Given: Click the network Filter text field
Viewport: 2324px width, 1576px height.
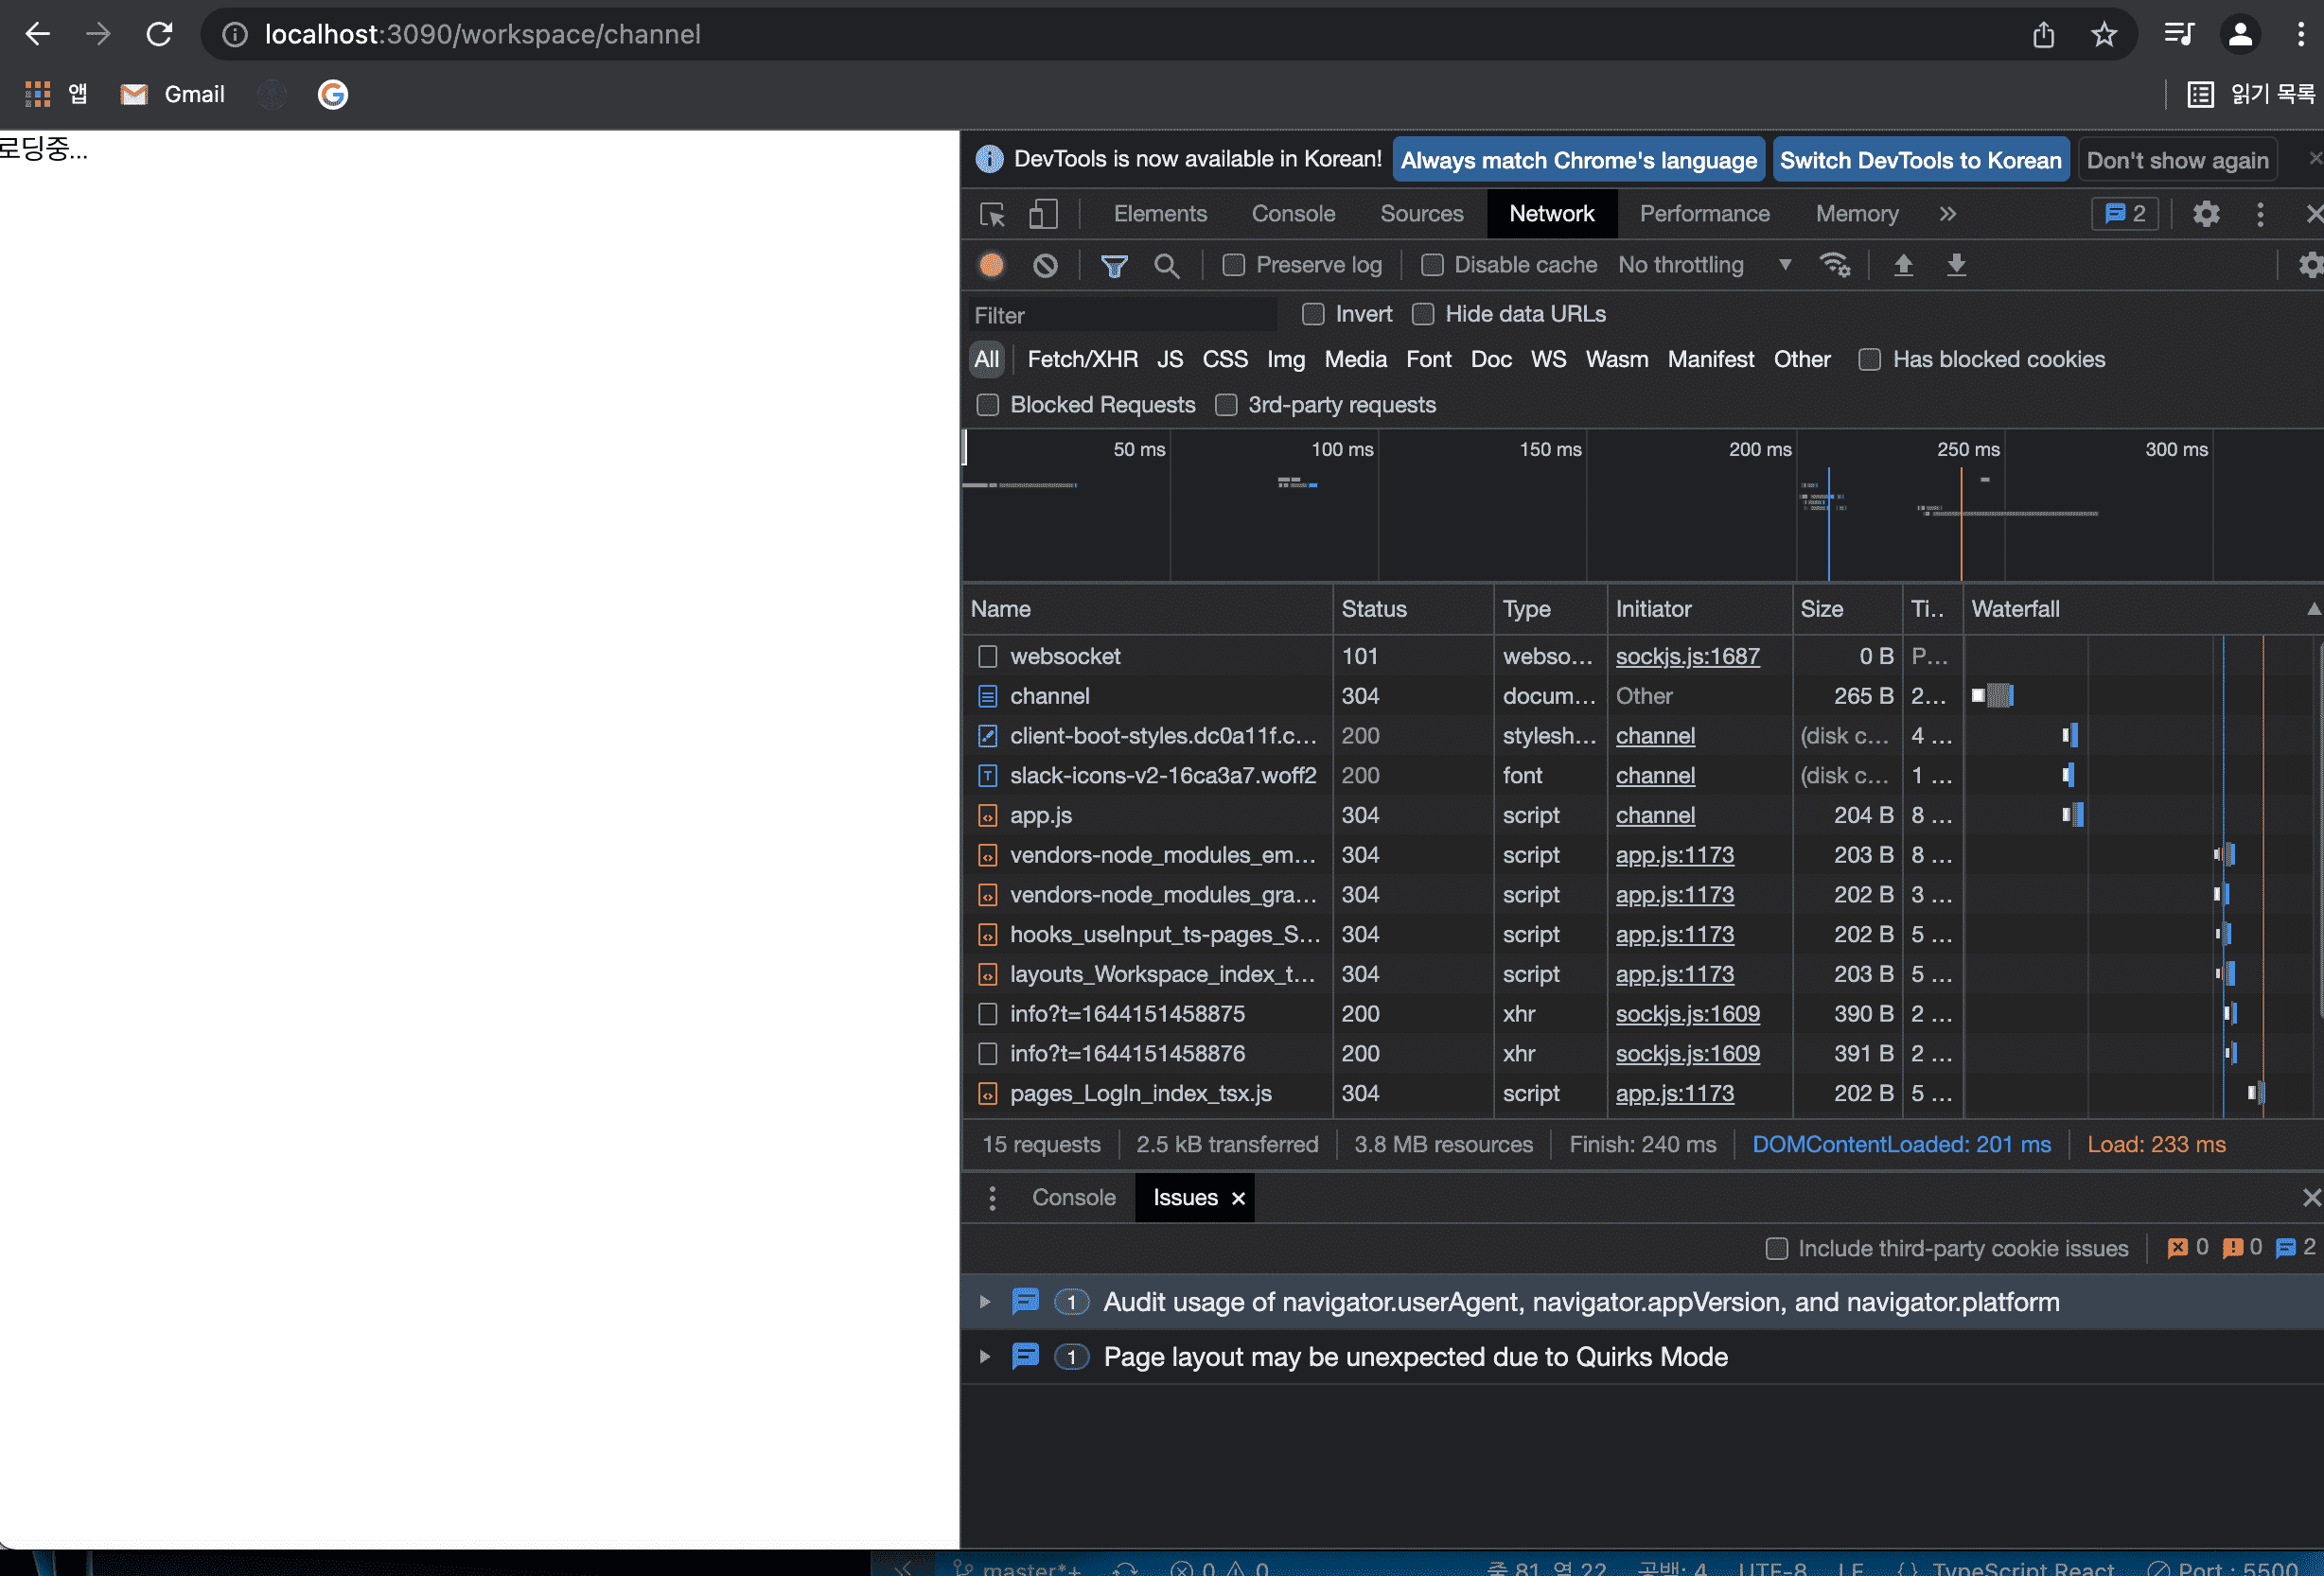Looking at the screenshot, I should (x=1120, y=315).
